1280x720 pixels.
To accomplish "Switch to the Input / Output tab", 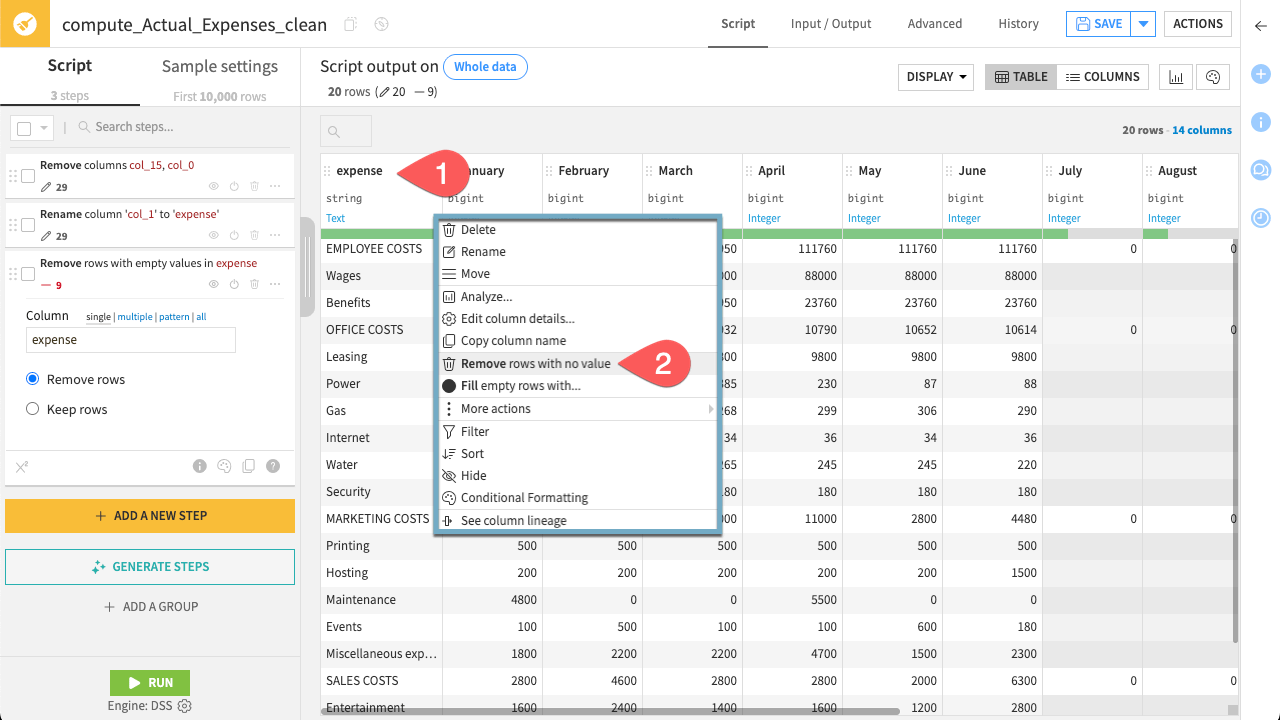I will pyautogui.click(x=831, y=24).
